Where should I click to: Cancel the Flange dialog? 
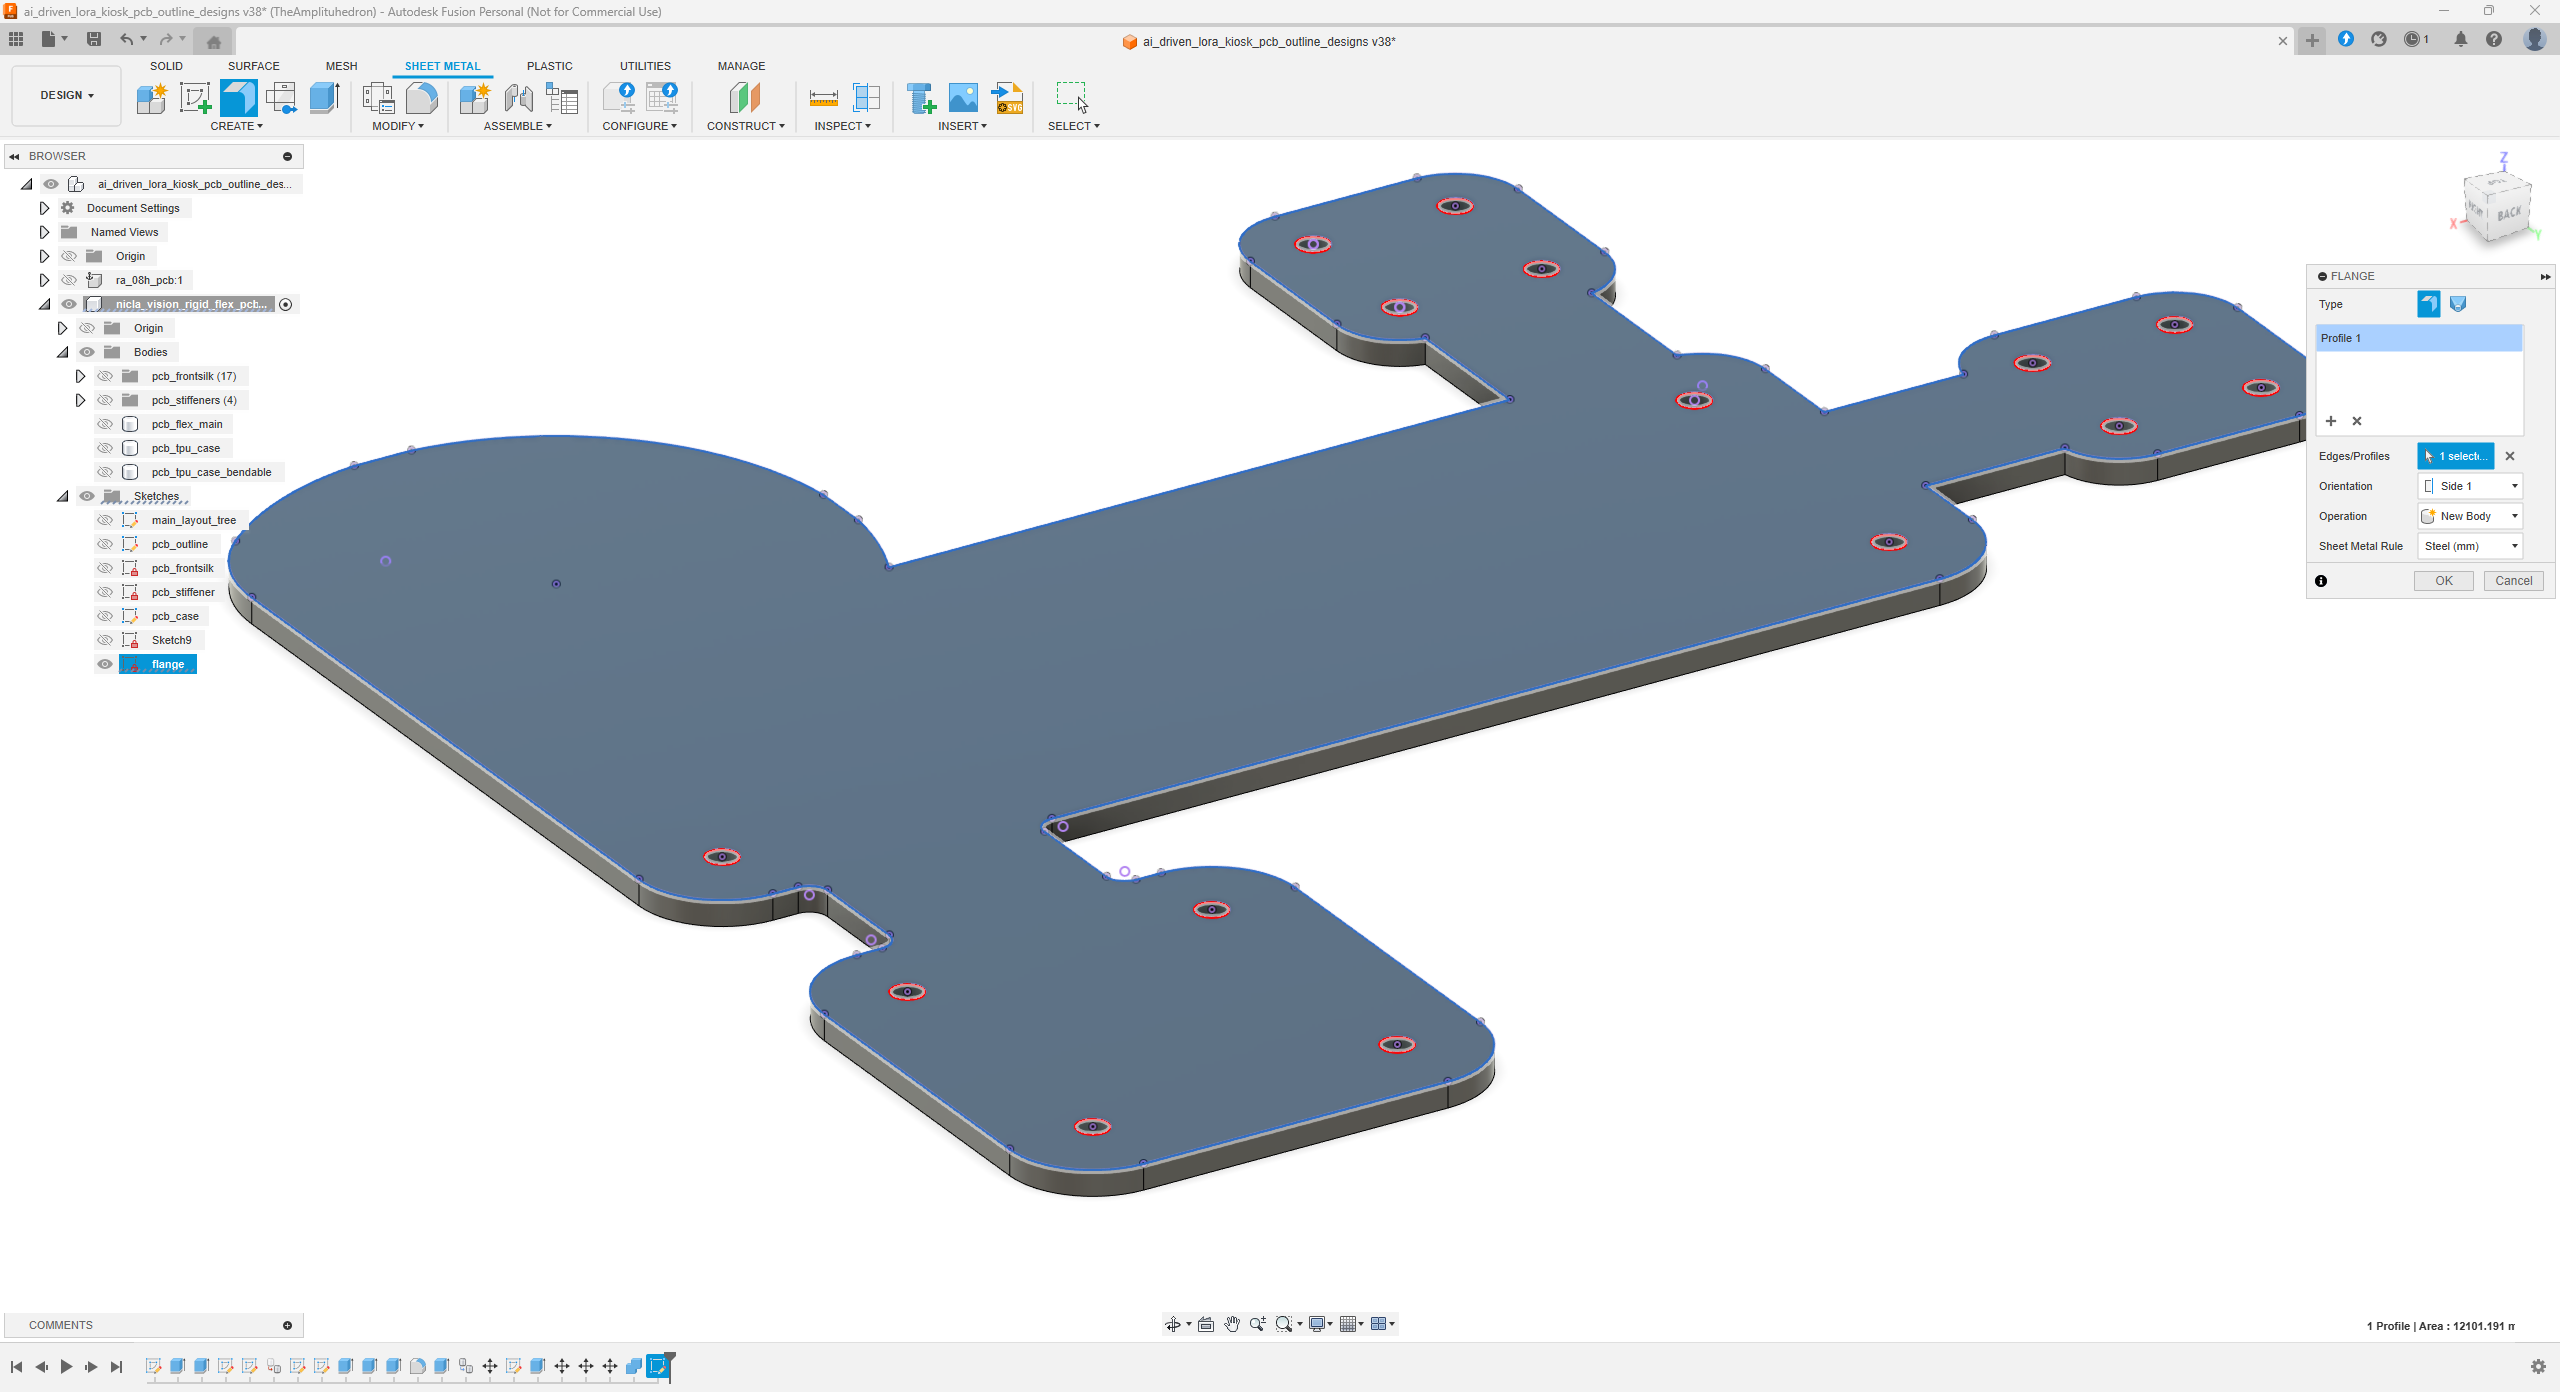coord(2513,581)
